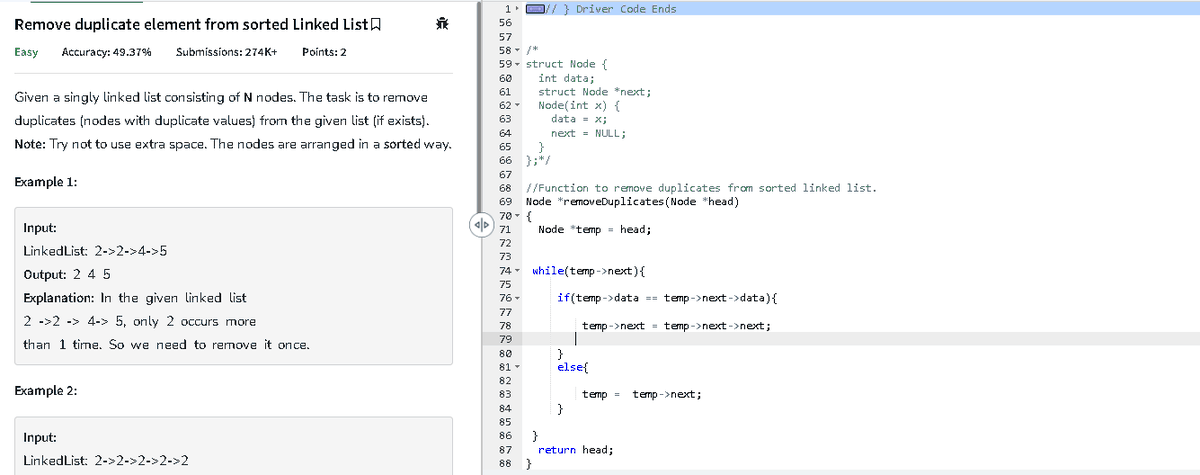1200x475 pixels.
Task: Click line number 79 in the gutter
Action: coord(505,340)
